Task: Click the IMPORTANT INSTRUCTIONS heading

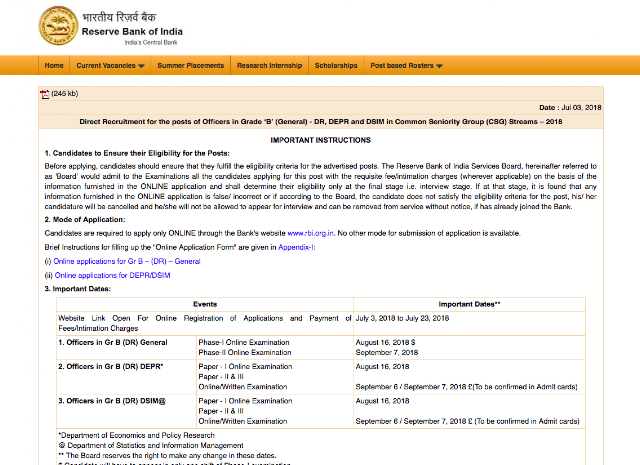Action: [320, 140]
